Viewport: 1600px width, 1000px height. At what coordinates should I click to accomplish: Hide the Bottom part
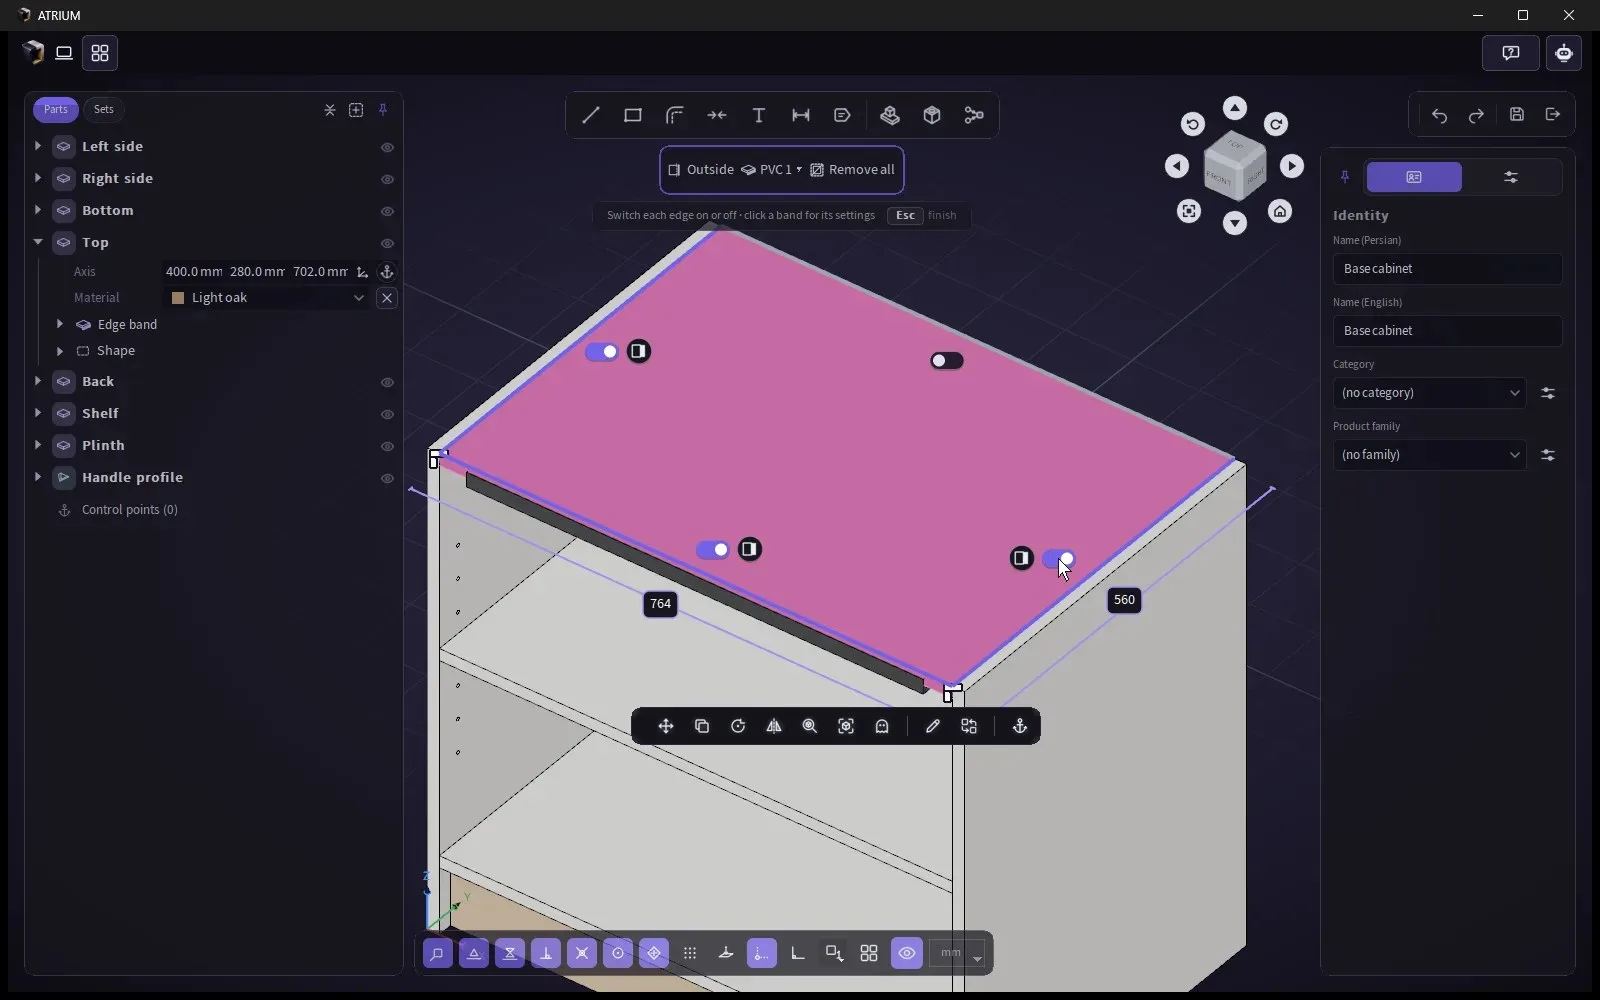tap(387, 211)
